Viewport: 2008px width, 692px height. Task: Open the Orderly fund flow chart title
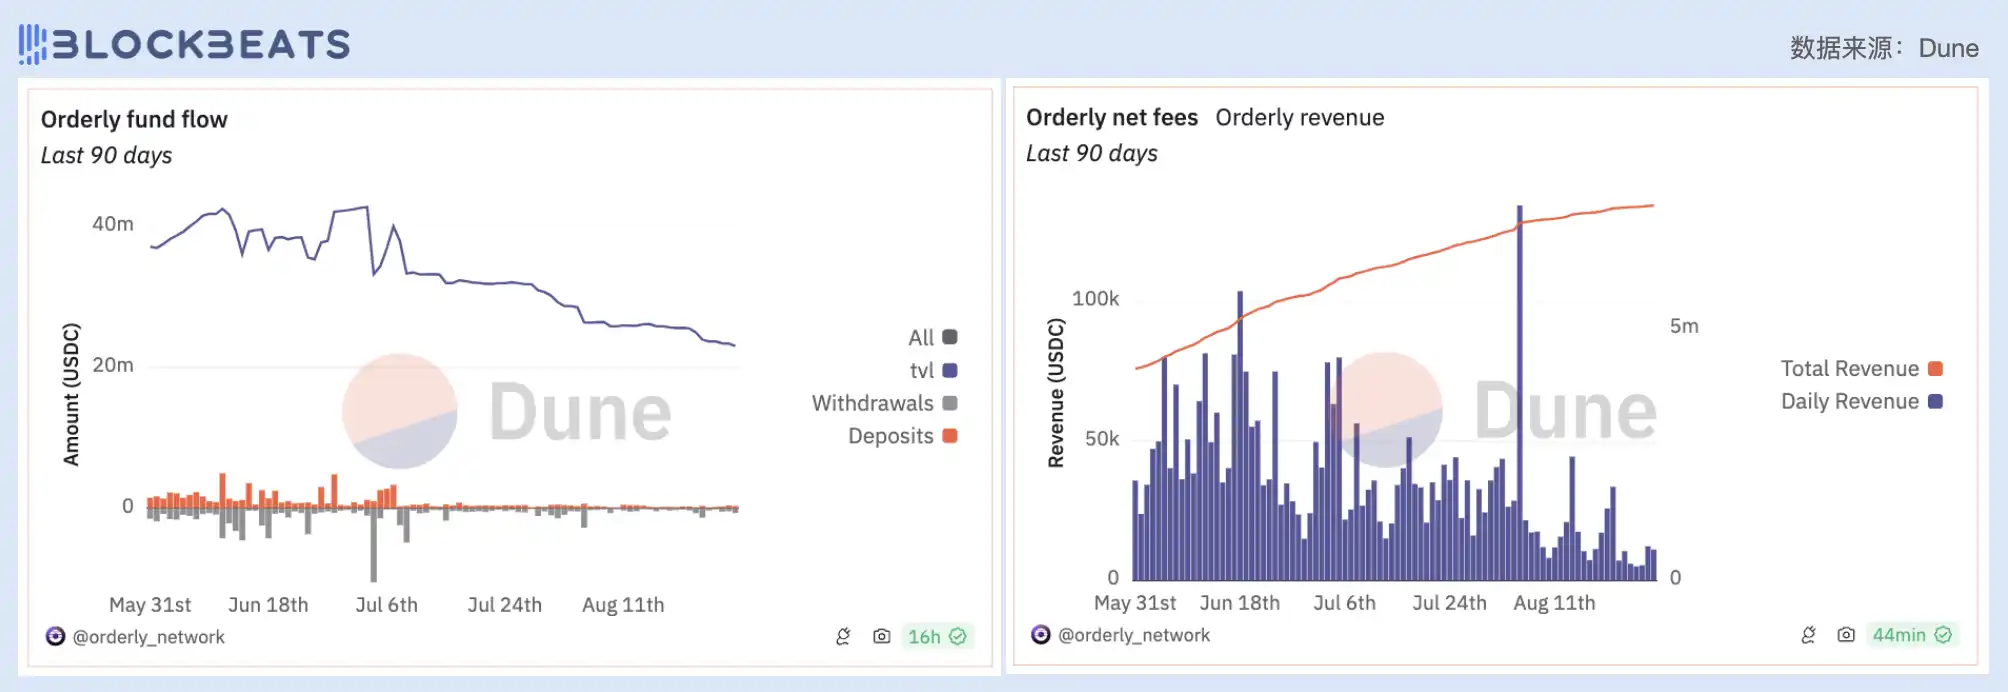[134, 119]
